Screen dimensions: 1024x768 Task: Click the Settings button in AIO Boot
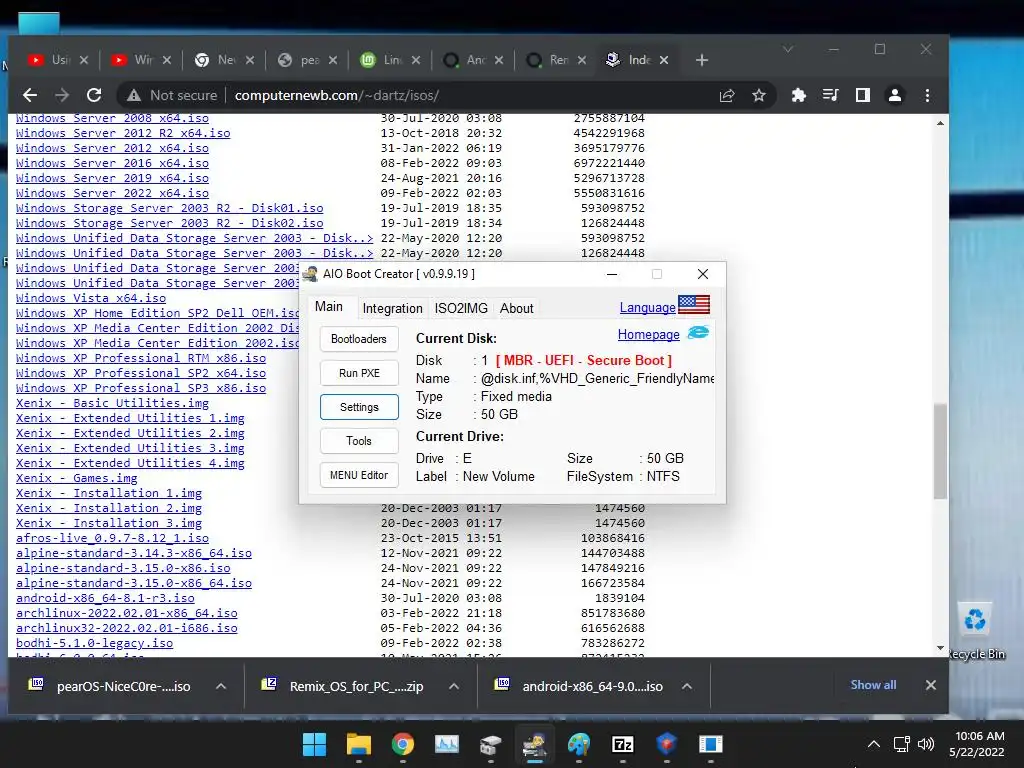[359, 407]
